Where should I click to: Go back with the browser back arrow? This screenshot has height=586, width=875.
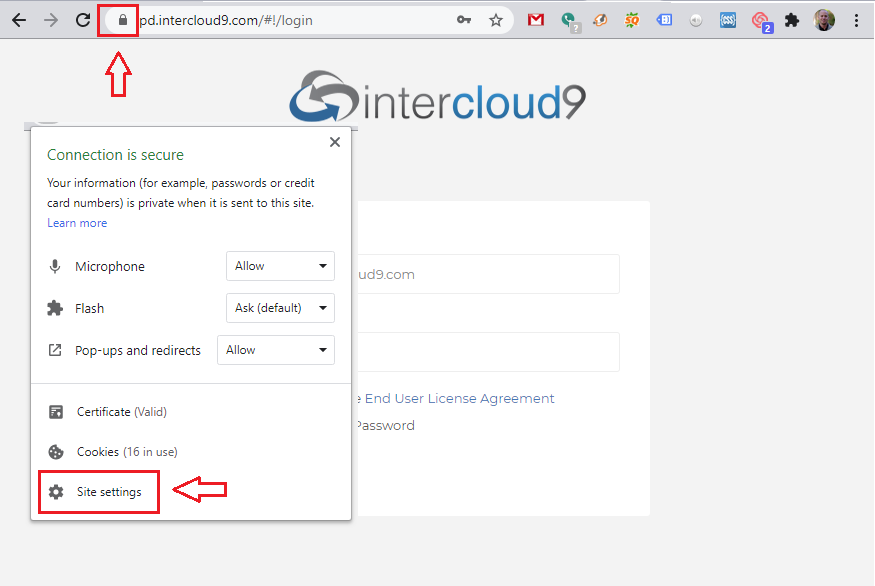click(19, 21)
